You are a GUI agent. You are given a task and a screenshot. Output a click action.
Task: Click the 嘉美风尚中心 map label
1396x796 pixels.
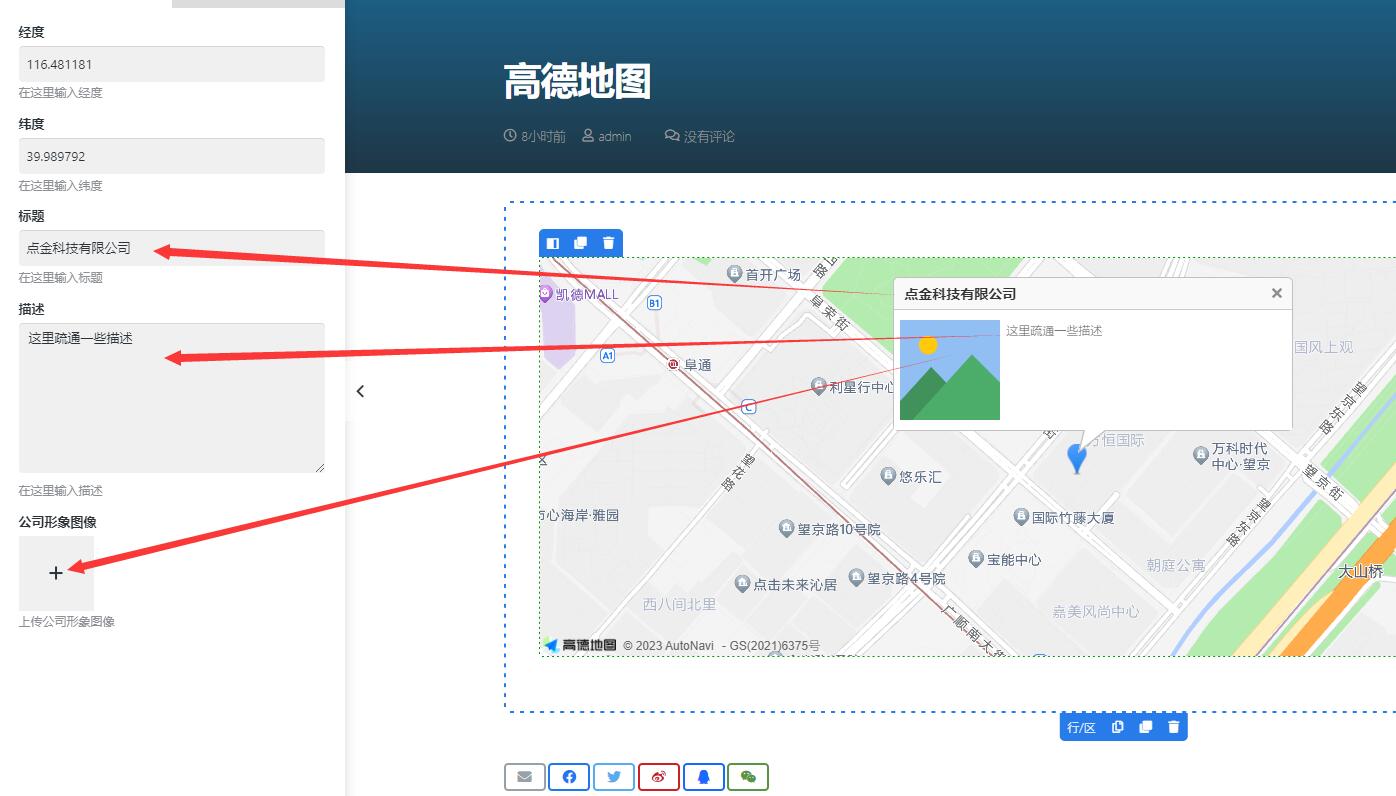[x=1095, y=611]
